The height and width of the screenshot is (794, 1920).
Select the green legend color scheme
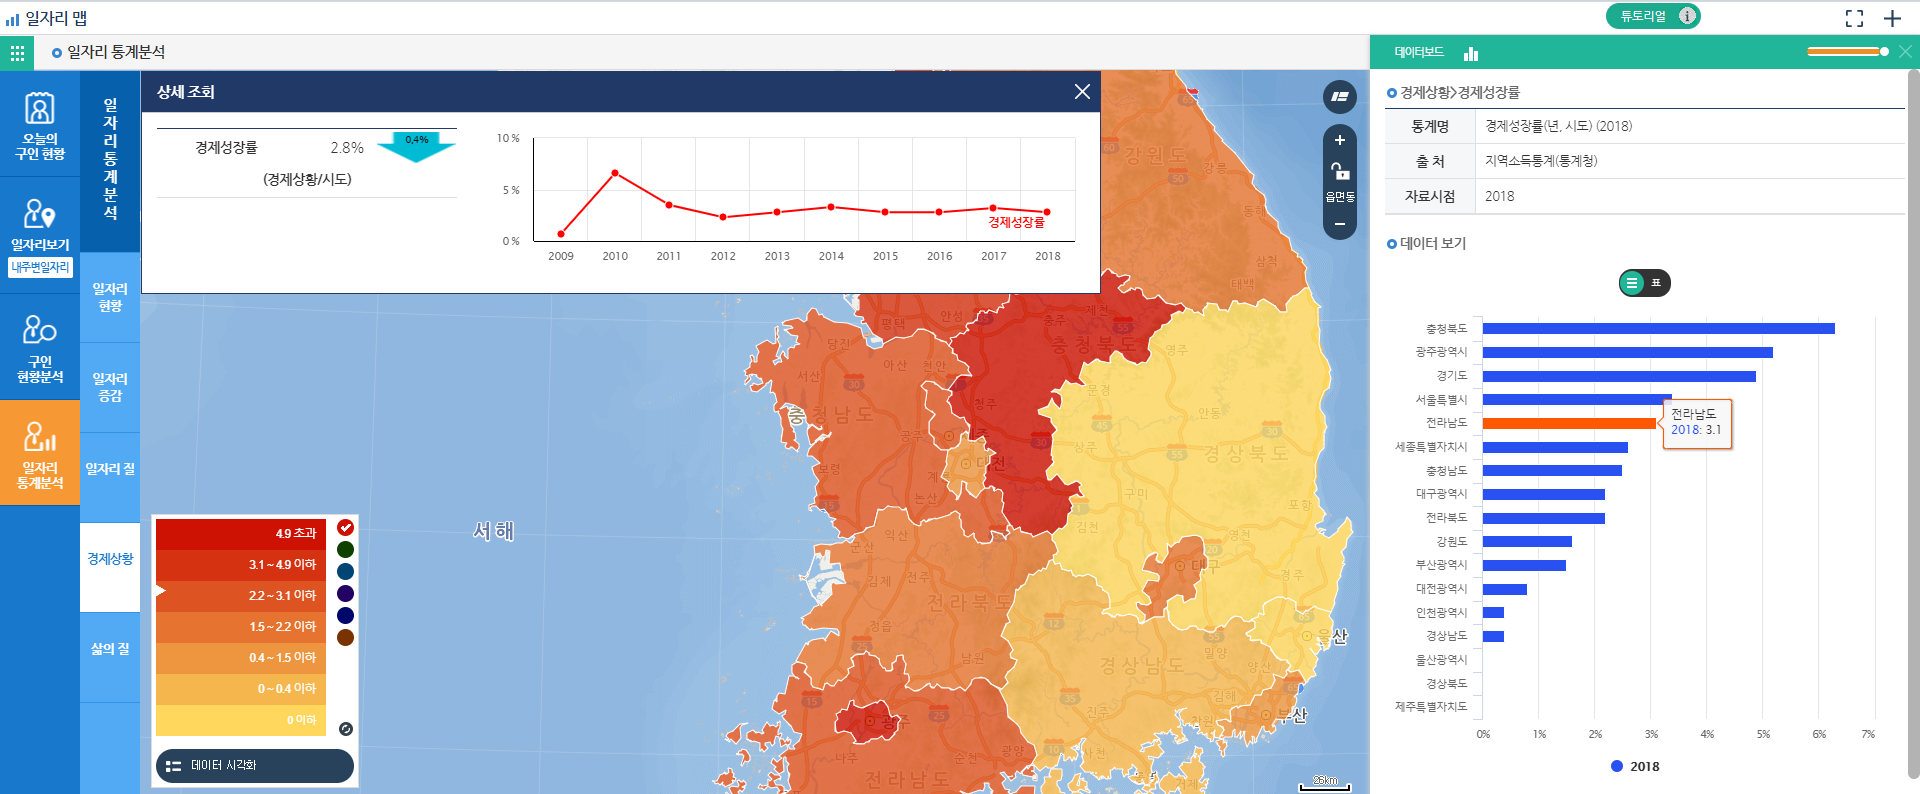pos(345,549)
